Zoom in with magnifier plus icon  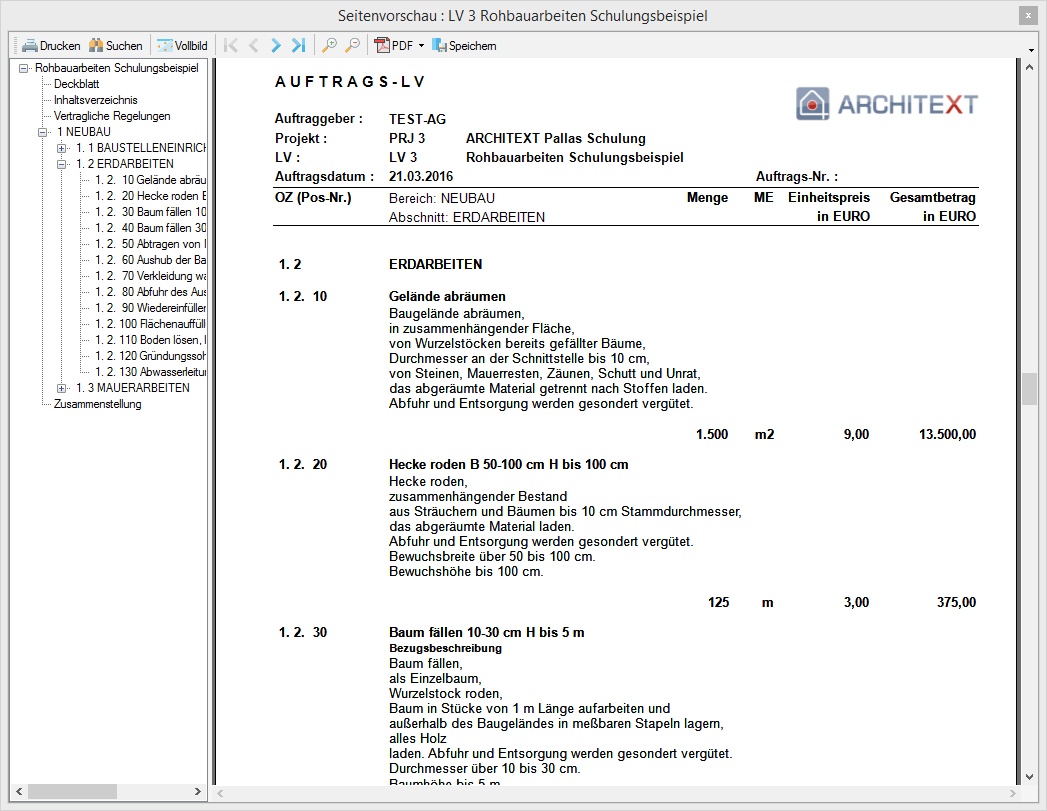(329, 45)
